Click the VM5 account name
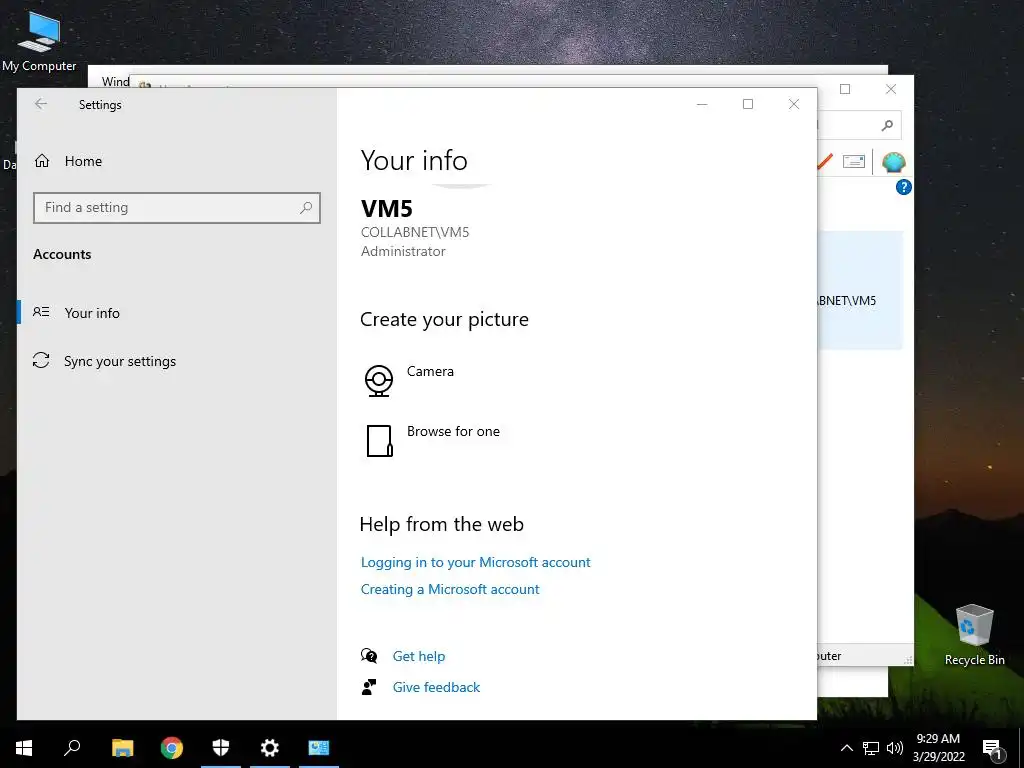The height and width of the screenshot is (768, 1024). tap(387, 209)
